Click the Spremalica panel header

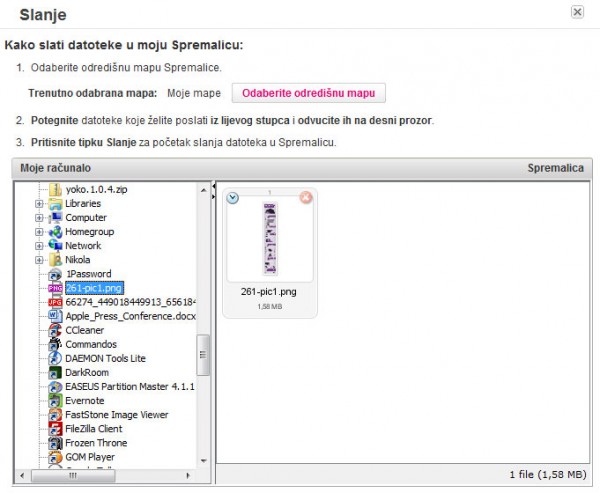pyautogui.click(x=556, y=168)
